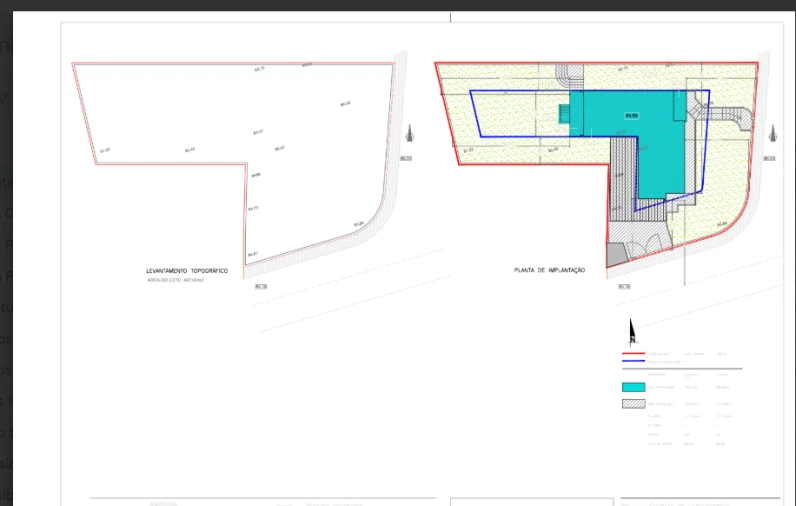796x506 pixels.
Task: Select hatched paved strip below the cyan building
Action: point(624,175)
